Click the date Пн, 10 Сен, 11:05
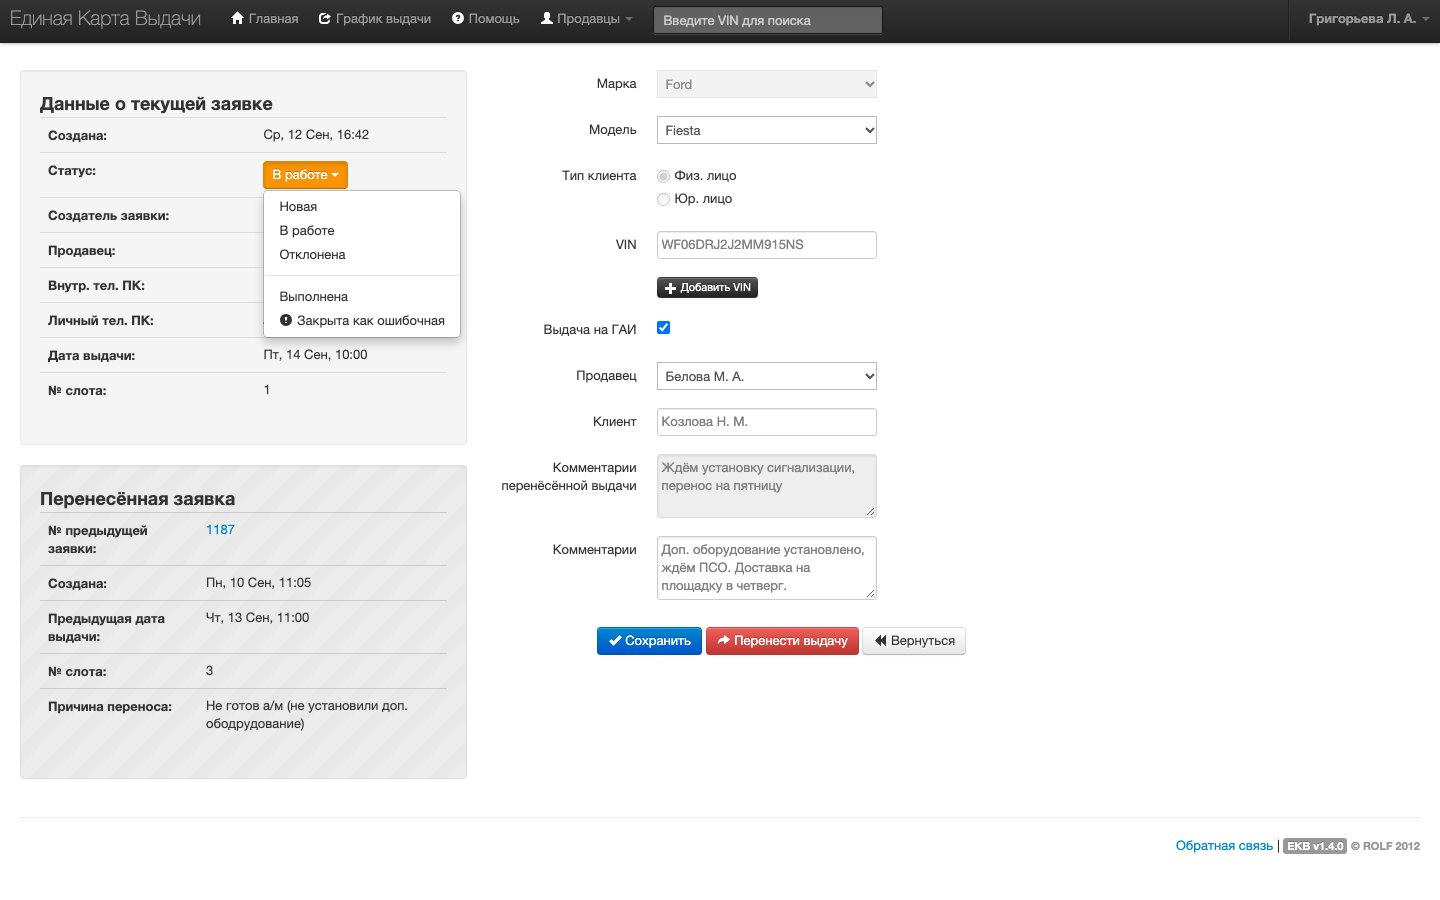 click(258, 583)
